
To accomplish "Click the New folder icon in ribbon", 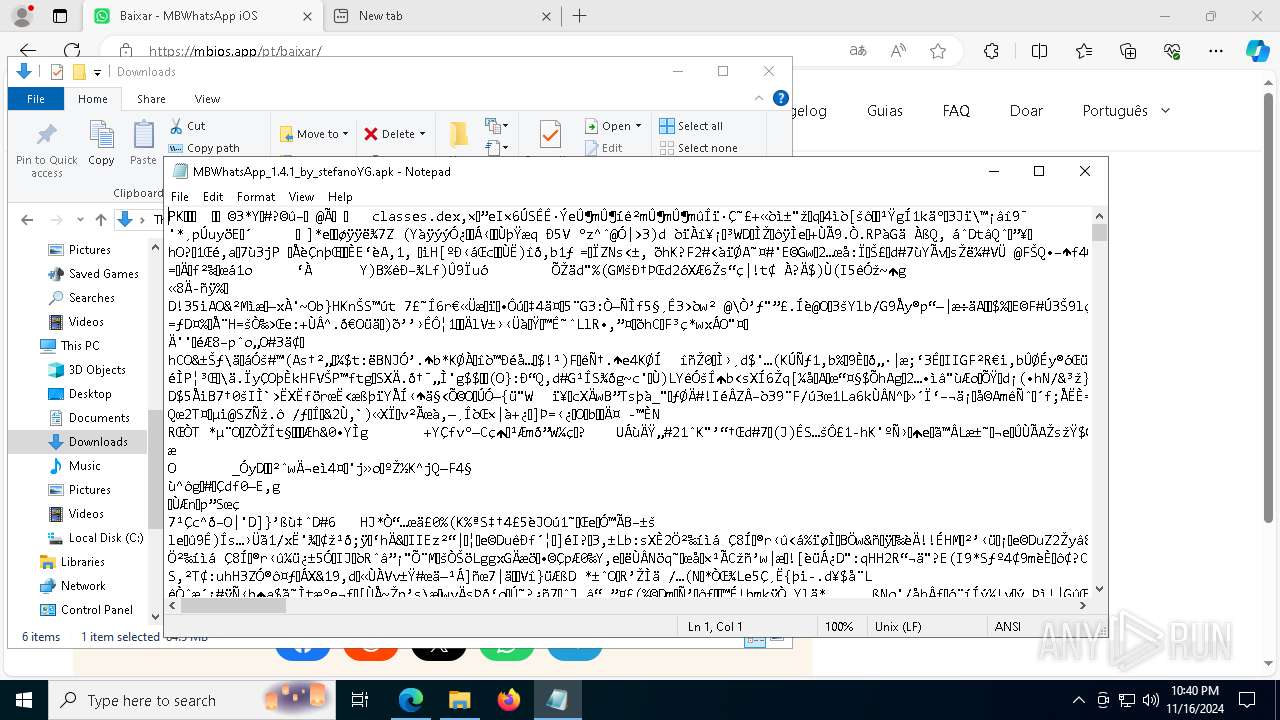I will (459, 134).
